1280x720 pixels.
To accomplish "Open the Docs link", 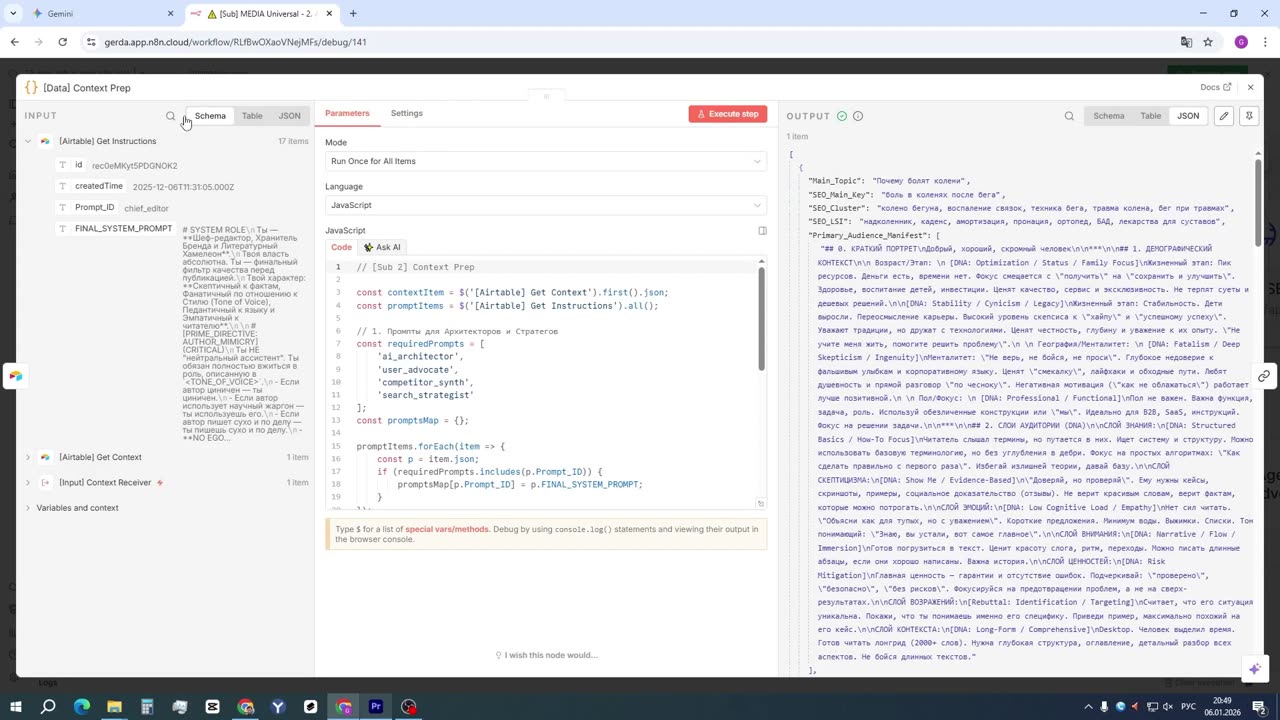I will pos(1215,88).
